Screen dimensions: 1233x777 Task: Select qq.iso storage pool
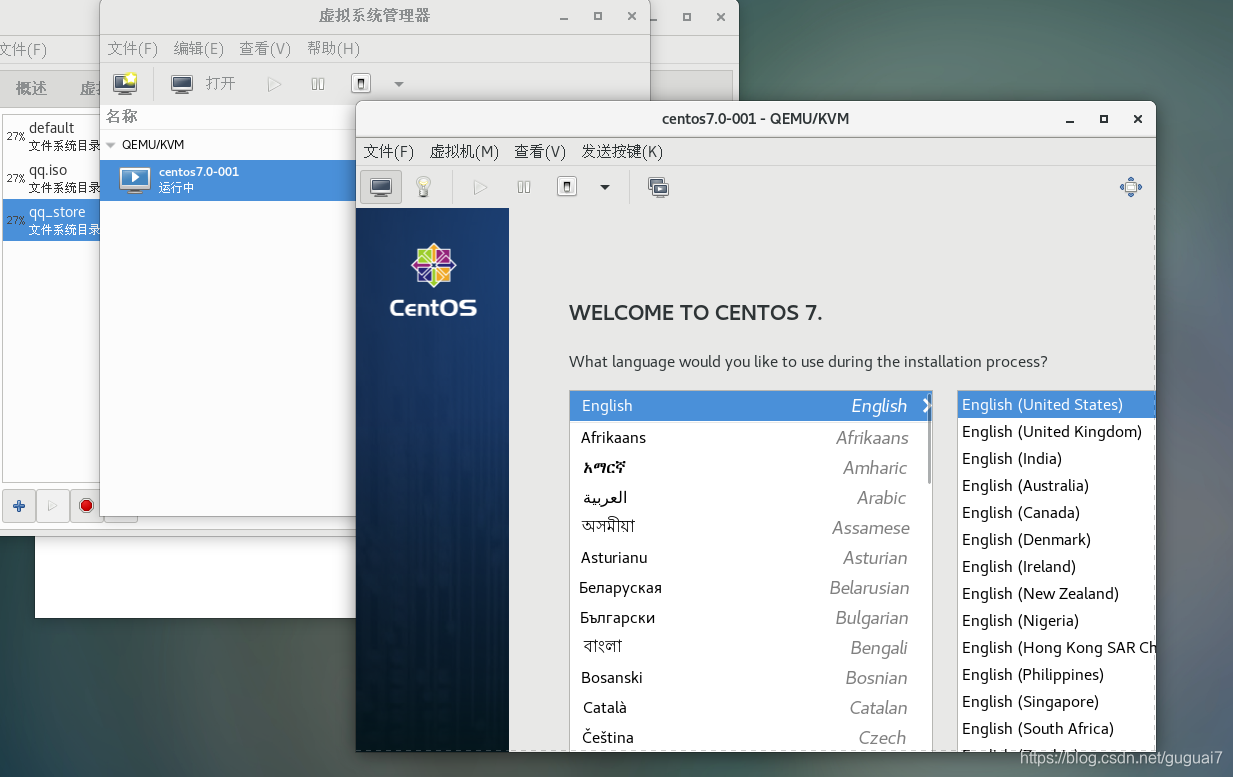click(52, 178)
